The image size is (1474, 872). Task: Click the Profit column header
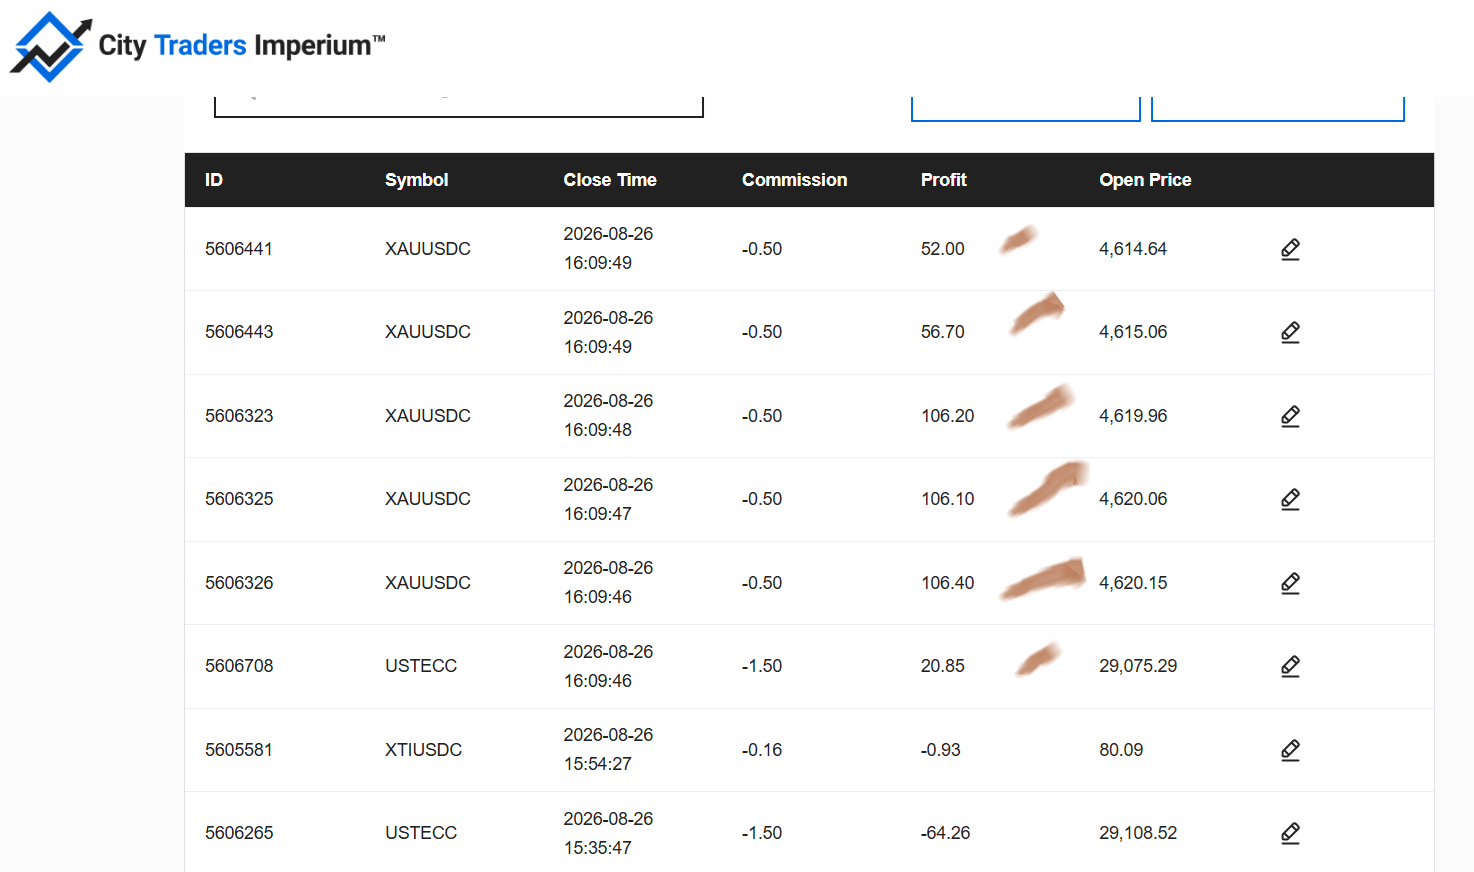[943, 180]
